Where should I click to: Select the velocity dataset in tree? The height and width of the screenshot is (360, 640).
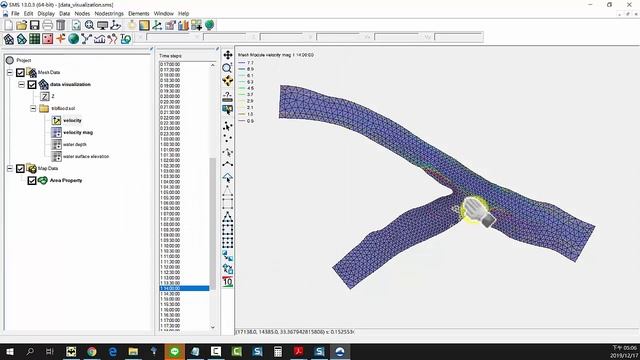tap(72, 120)
